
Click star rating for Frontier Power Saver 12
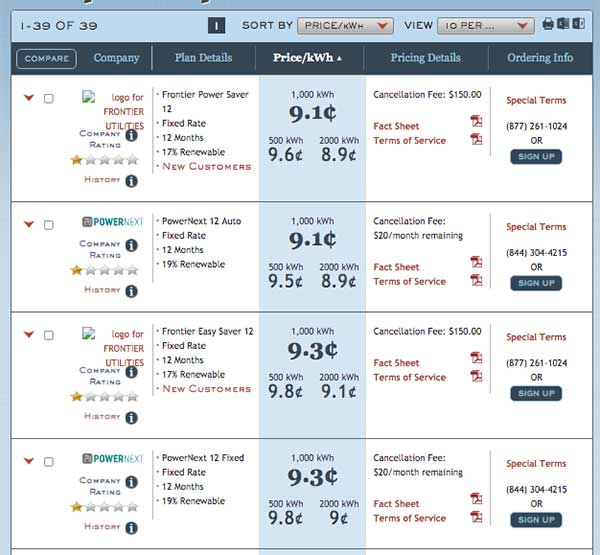[104, 160]
